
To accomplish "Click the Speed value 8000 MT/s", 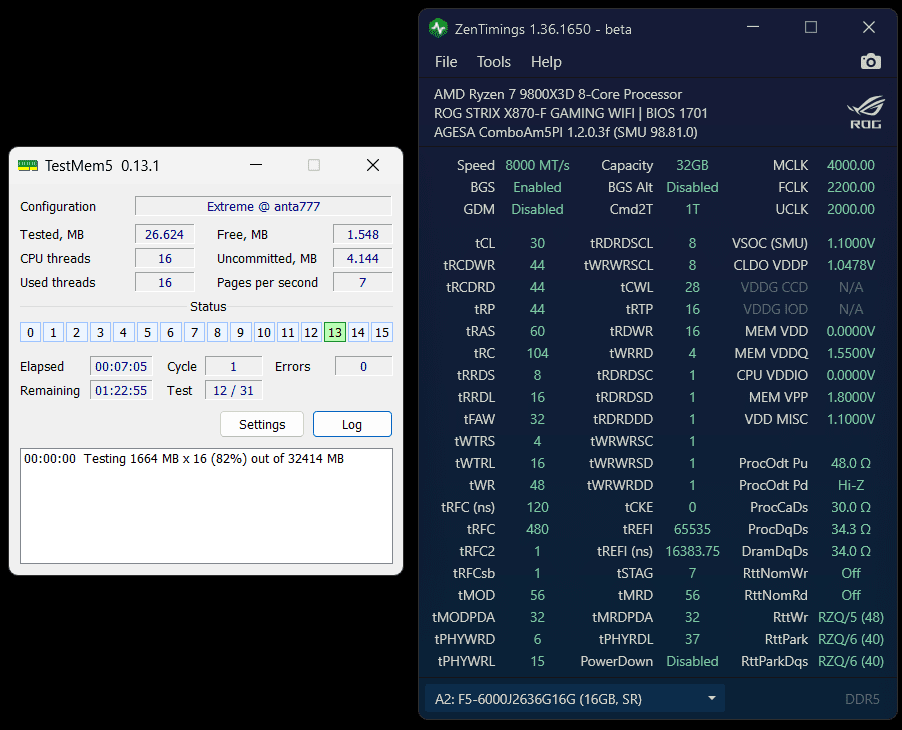I will point(537,165).
